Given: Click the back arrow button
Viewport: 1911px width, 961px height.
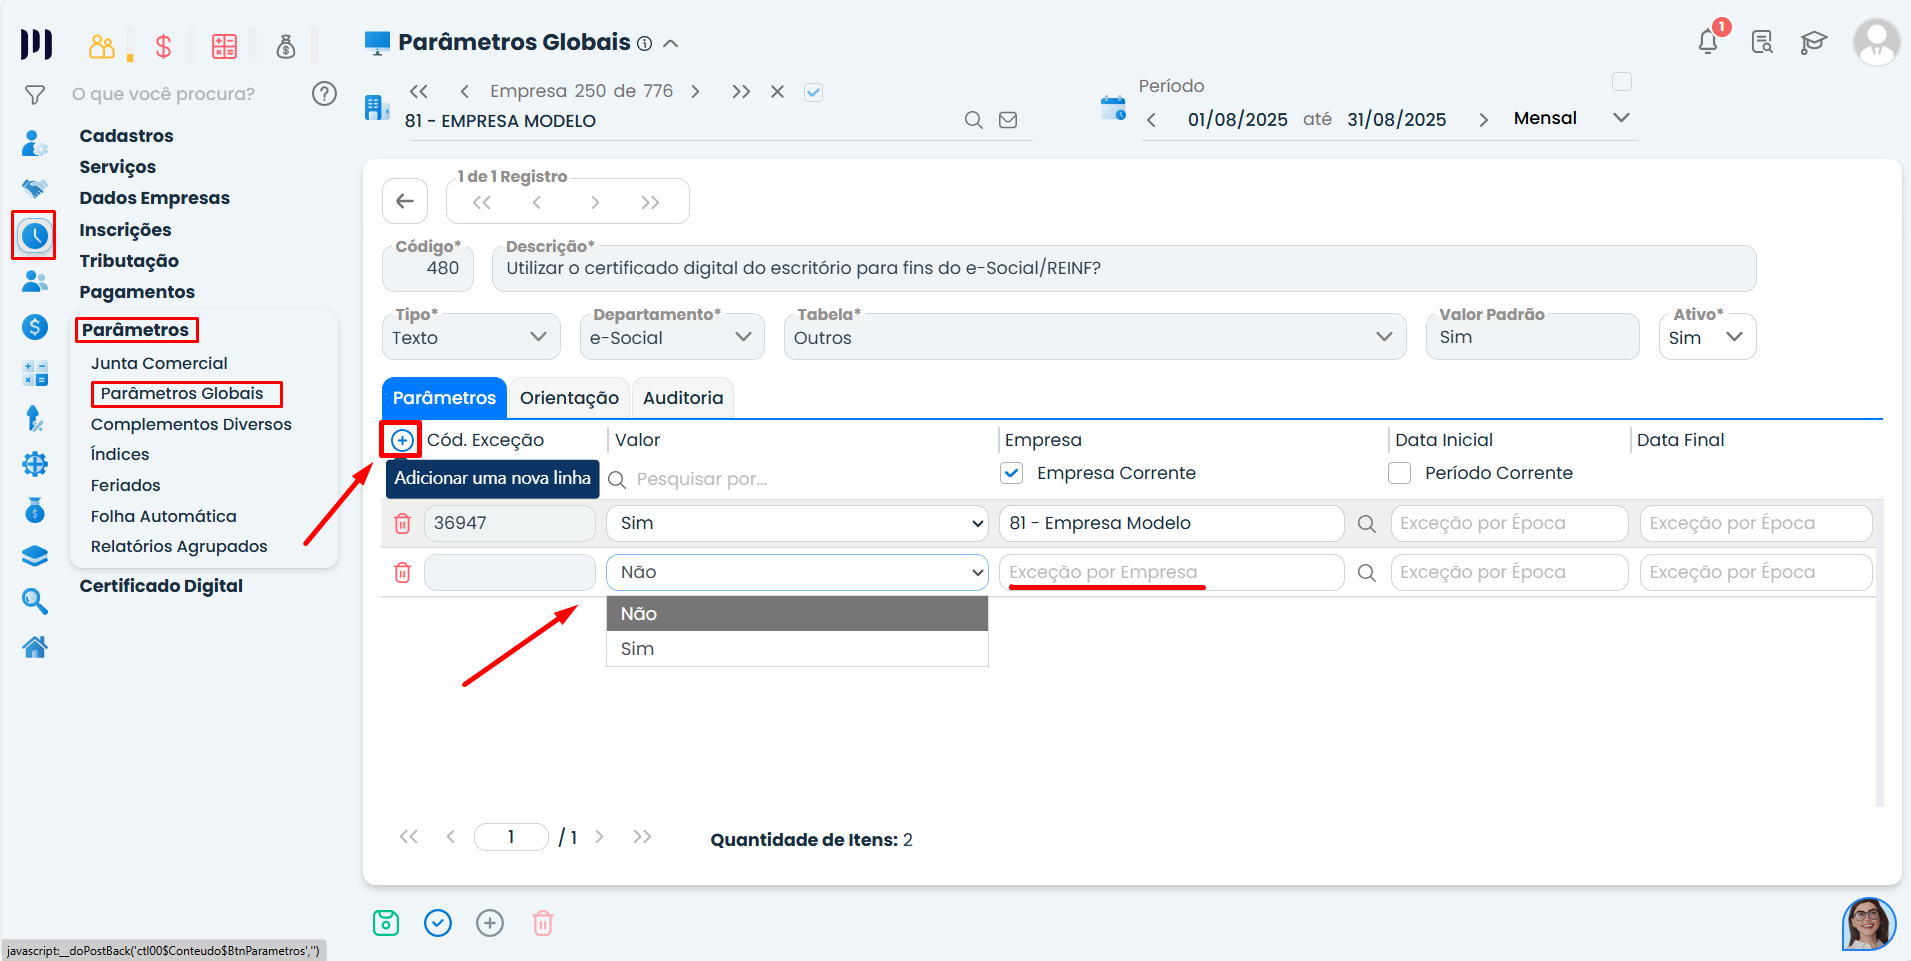Looking at the screenshot, I should (x=405, y=202).
